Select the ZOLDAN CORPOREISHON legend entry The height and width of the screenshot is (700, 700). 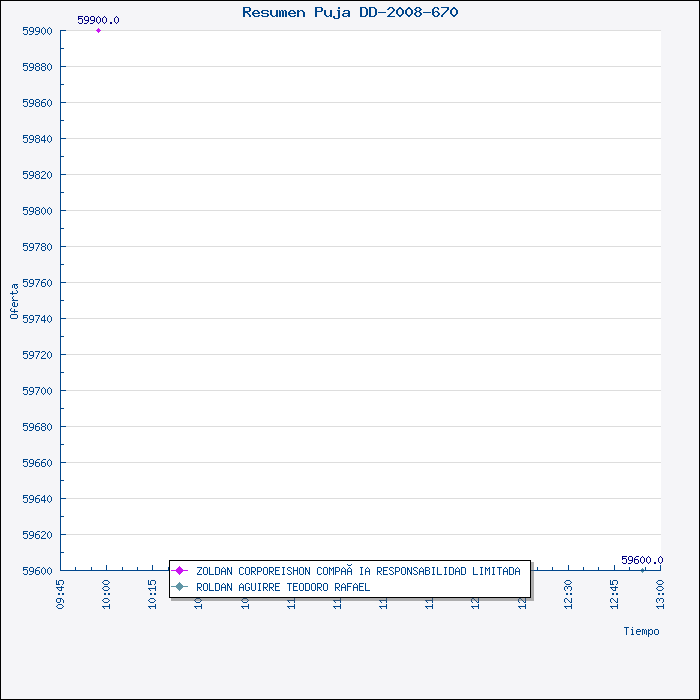[357, 571]
